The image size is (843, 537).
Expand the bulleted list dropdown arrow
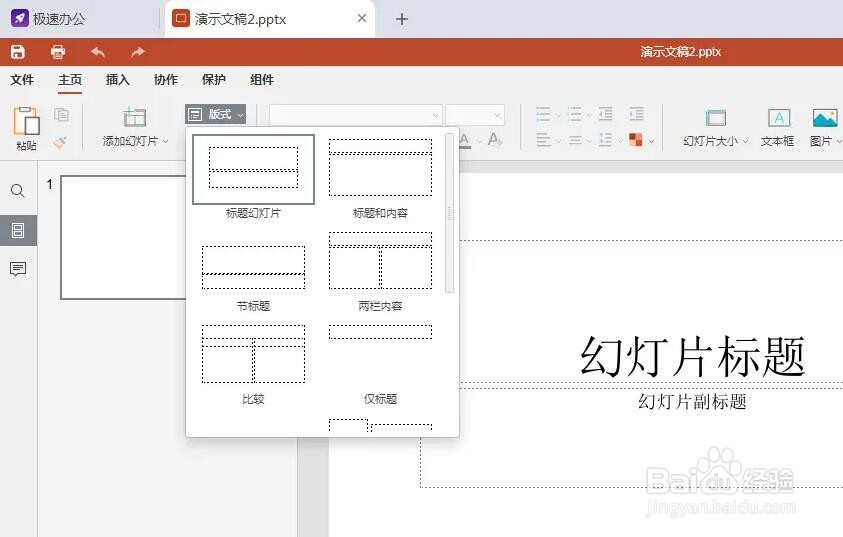pos(558,115)
